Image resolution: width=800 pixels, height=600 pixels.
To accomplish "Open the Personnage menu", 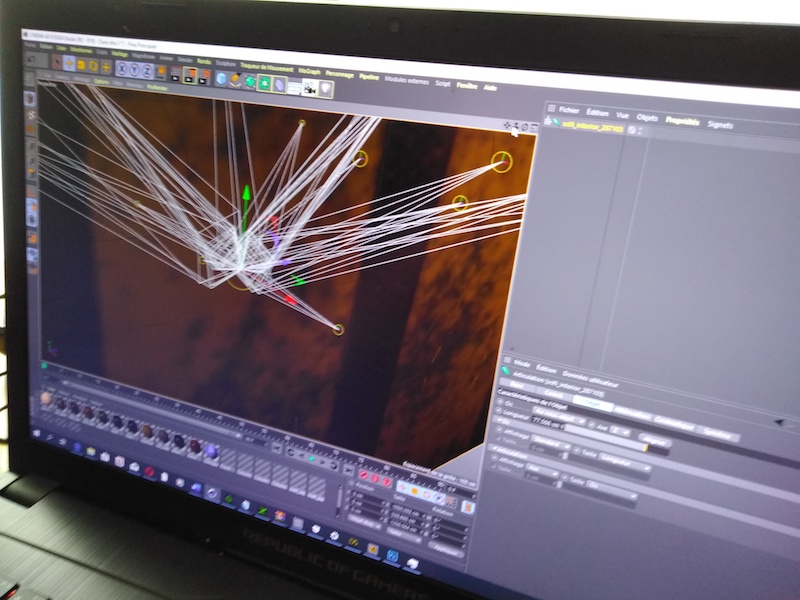I will 340,74.
